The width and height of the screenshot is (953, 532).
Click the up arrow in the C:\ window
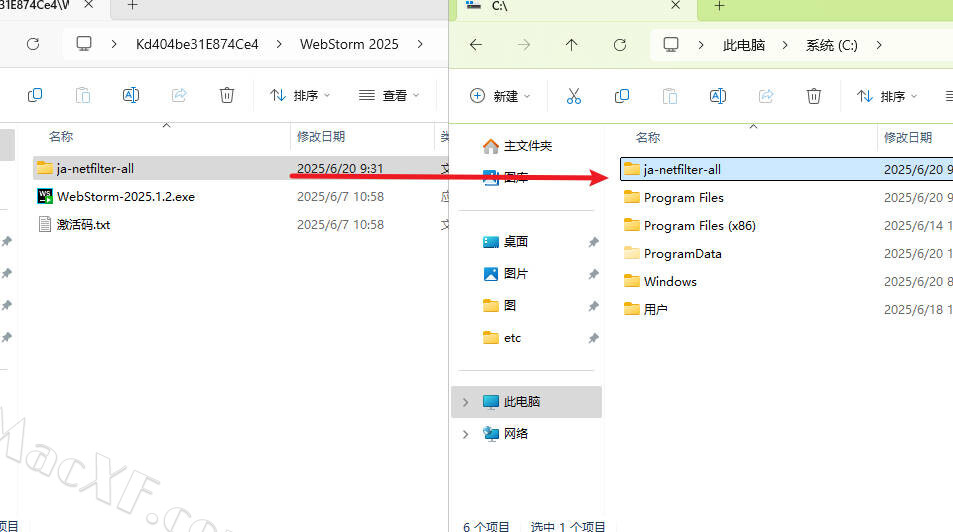(571, 44)
